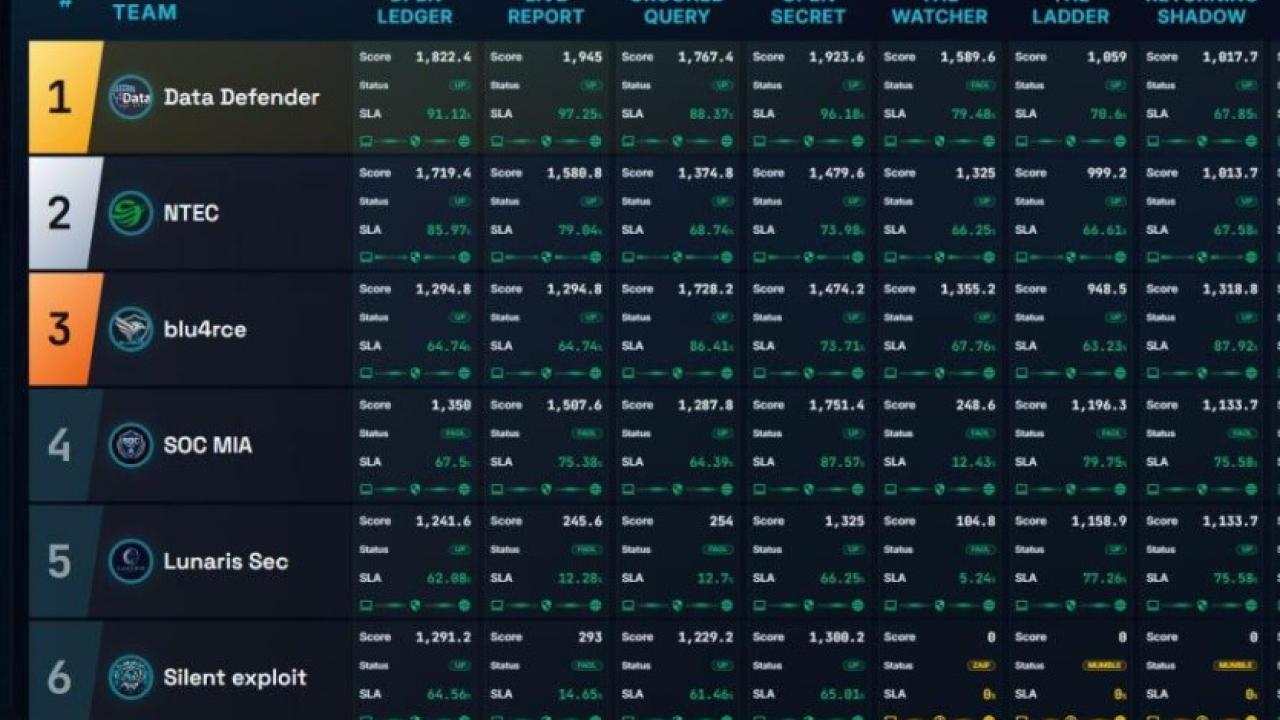Click the UP status beside score 1,719.4
The image size is (1280, 720).
pos(460,201)
